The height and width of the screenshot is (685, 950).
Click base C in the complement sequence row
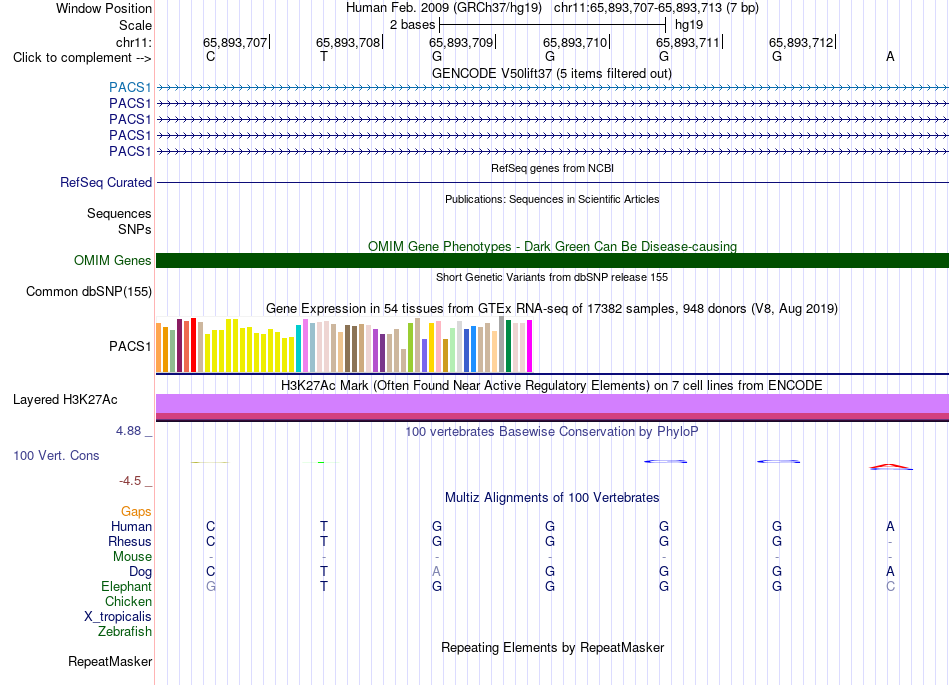tap(210, 56)
